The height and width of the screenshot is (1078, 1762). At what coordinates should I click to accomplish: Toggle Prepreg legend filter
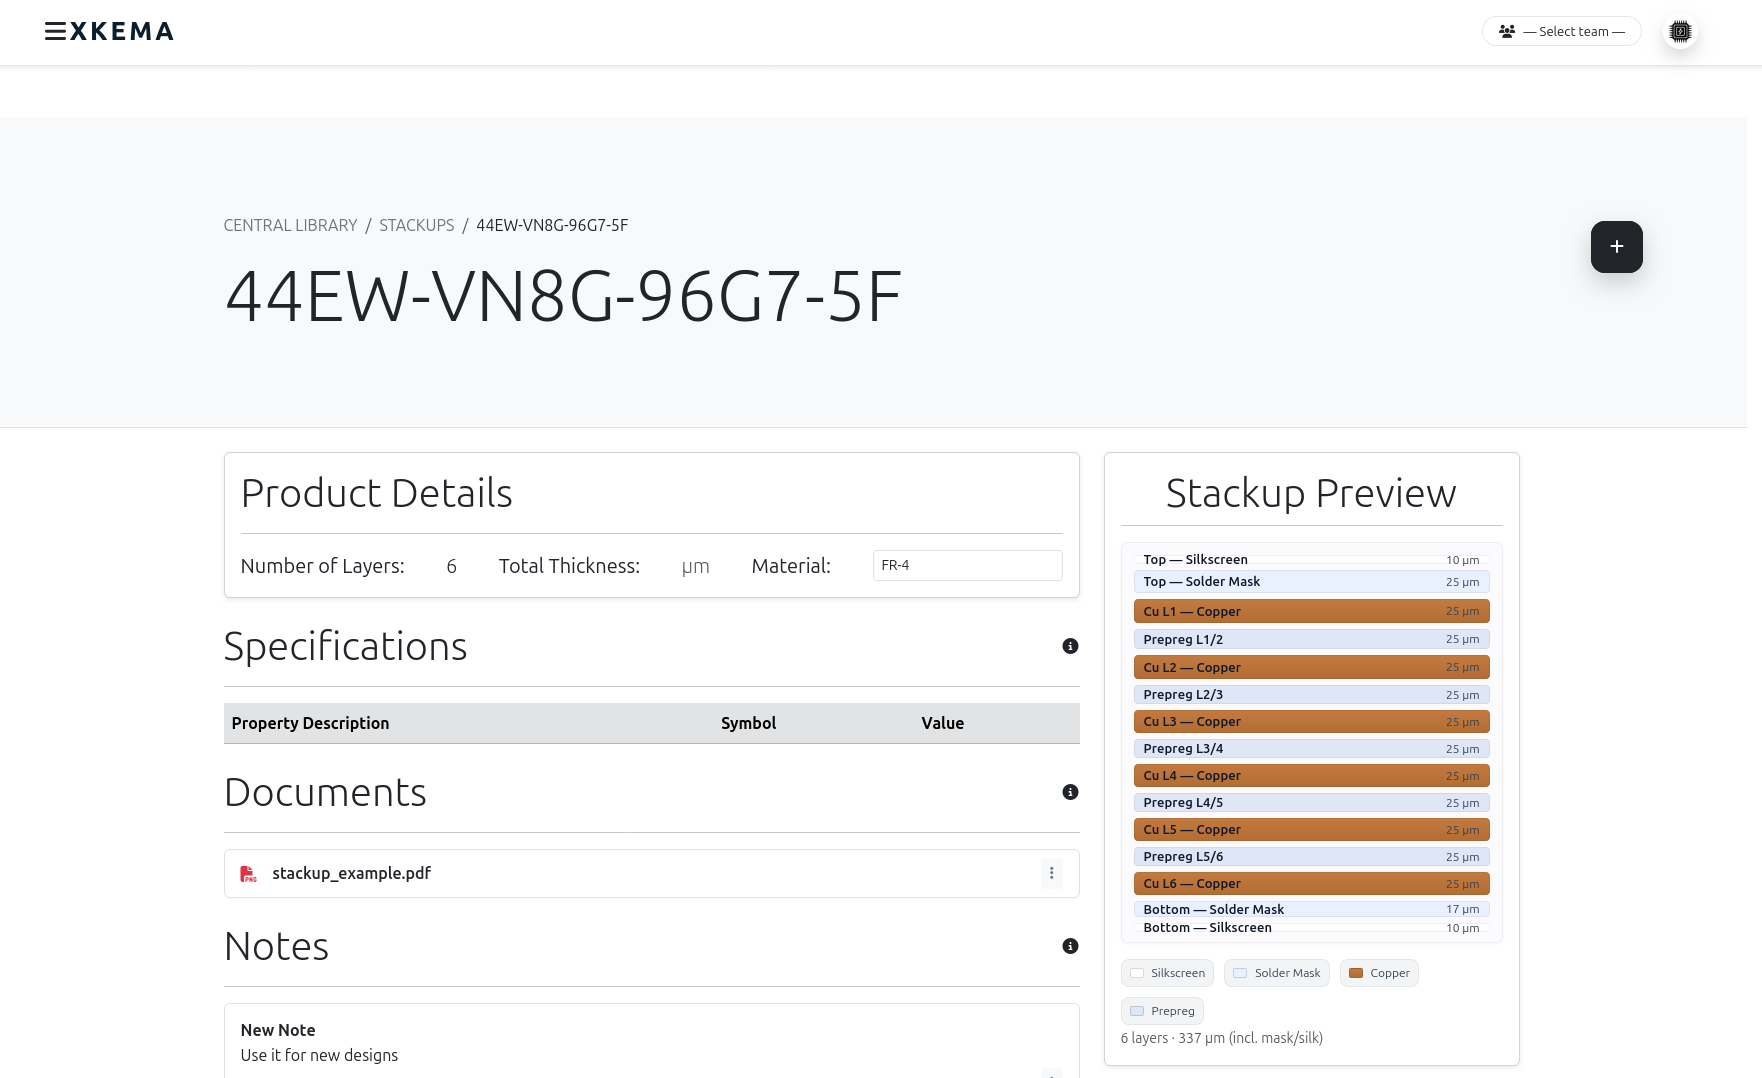tap(1162, 1011)
